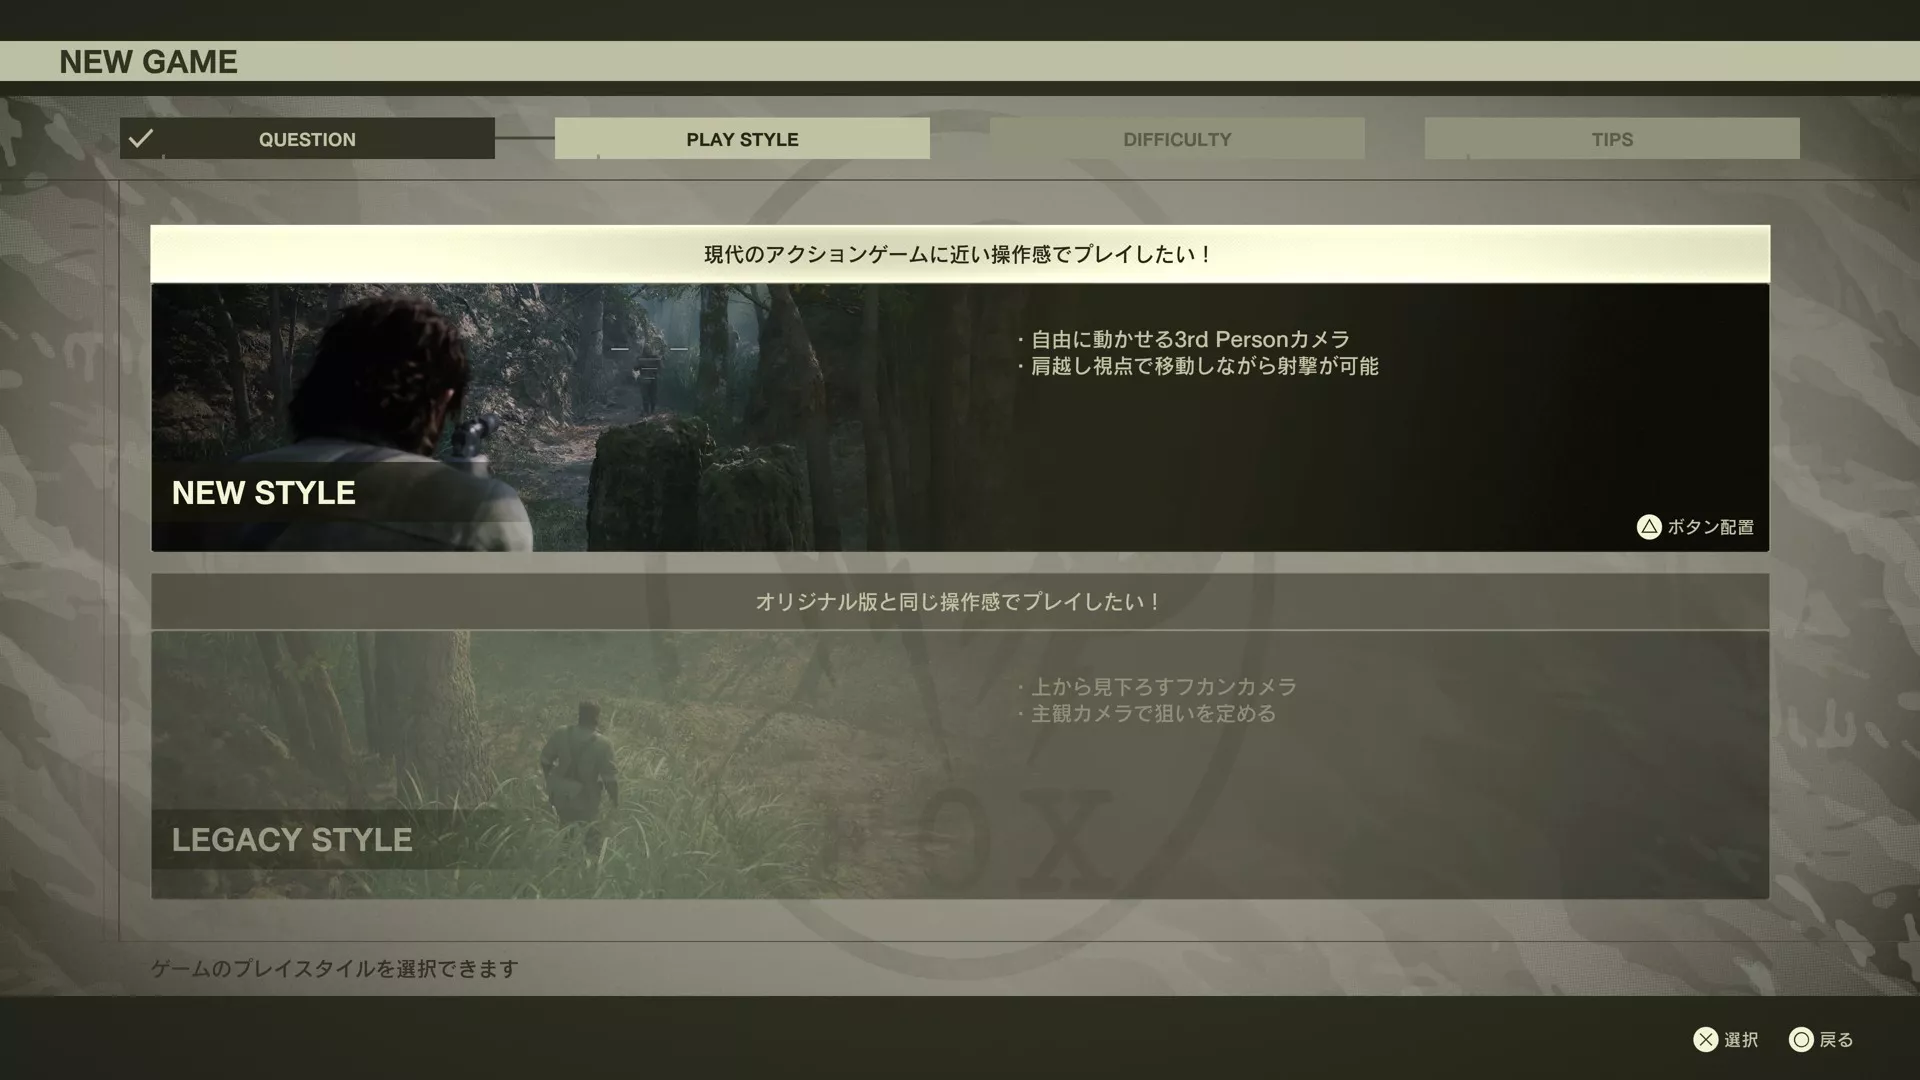
Task: Click the circle back button icon
Action: tap(1801, 1040)
